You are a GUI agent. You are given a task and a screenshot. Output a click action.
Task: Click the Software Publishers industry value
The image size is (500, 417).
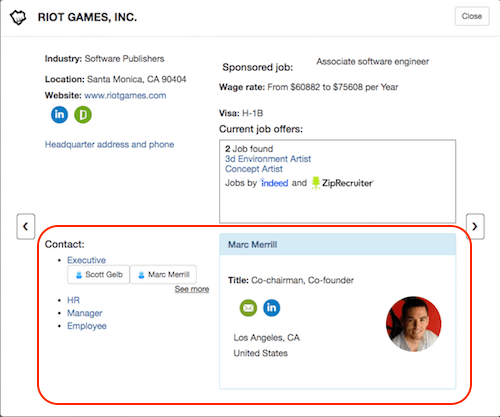pyautogui.click(x=124, y=59)
